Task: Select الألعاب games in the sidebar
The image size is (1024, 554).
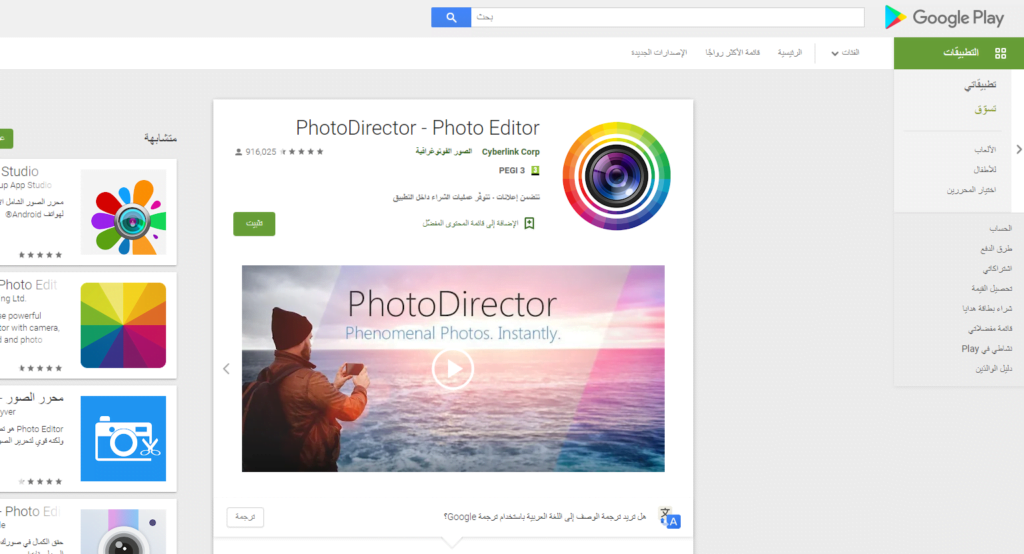Action: tap(985, 149)
